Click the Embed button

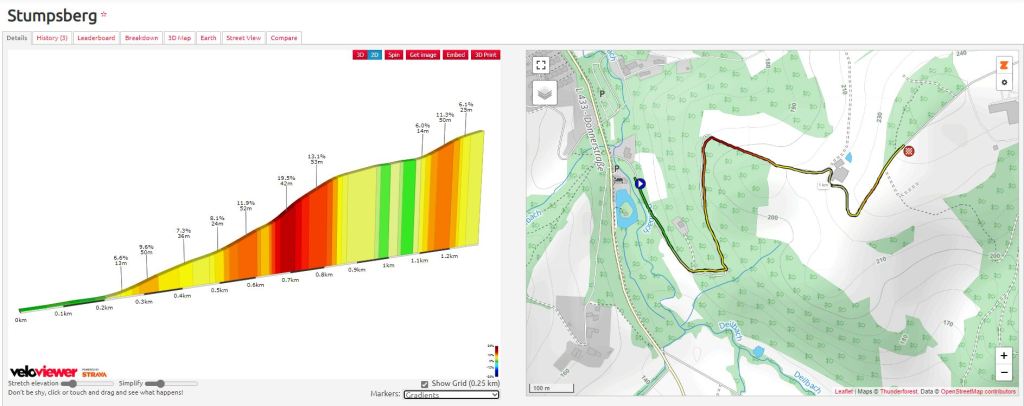(455, 55)
